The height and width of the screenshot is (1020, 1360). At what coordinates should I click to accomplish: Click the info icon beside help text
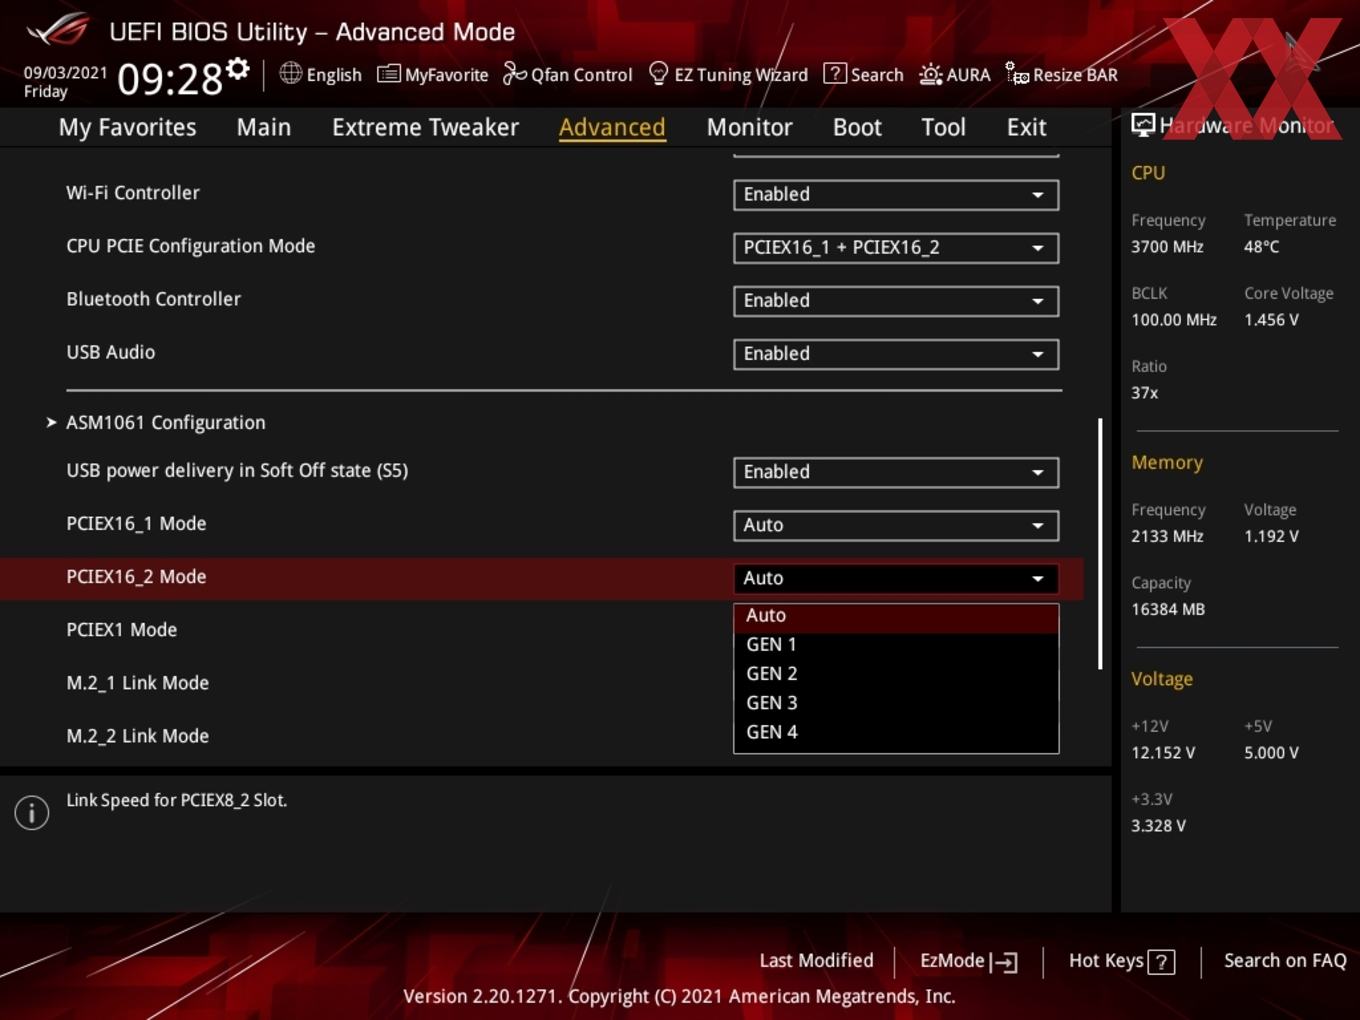[32, 813]
